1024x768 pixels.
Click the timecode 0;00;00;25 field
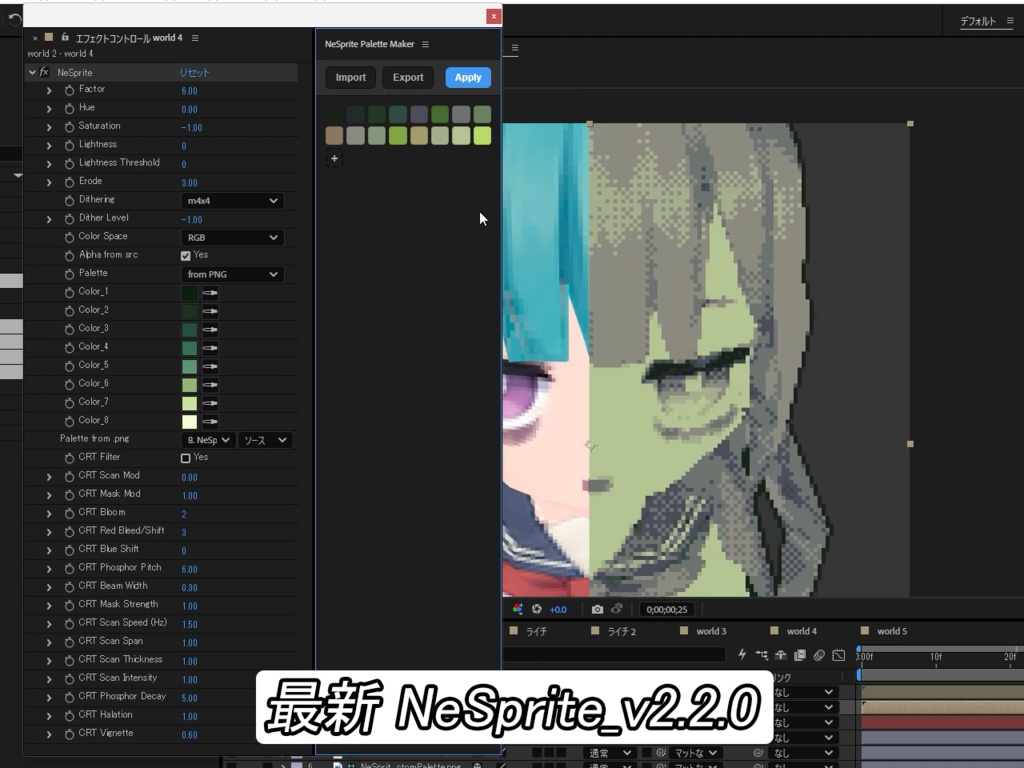(667, 609)
